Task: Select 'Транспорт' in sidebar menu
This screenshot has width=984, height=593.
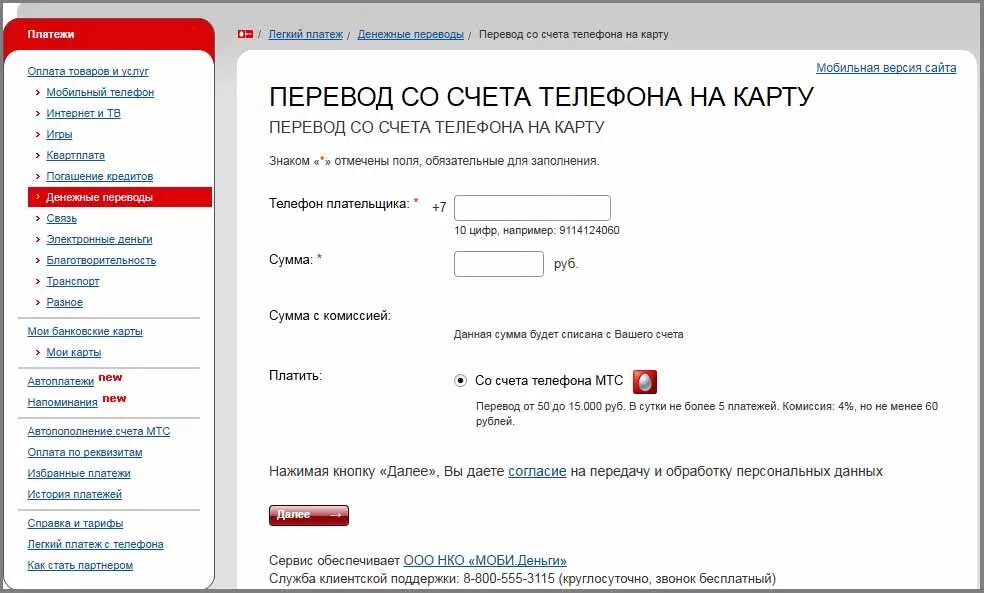Action: point(73,282)
